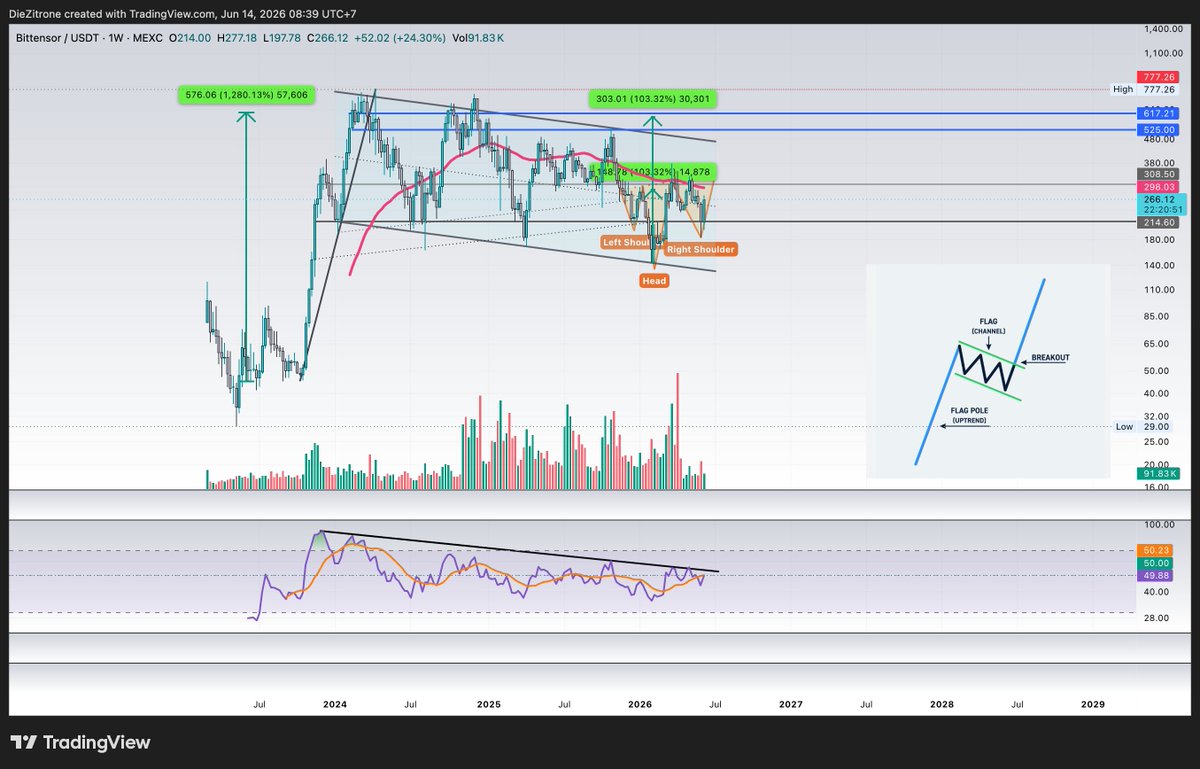Click the 2026 time axis label
The image size is (1200, 769).
(x=640, y=704)
